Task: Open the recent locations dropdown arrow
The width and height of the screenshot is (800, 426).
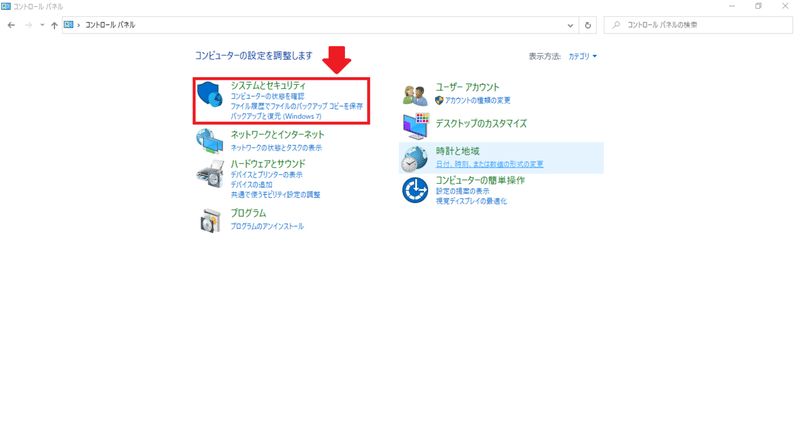Action: pyautogui.click(x=42, y=25)
